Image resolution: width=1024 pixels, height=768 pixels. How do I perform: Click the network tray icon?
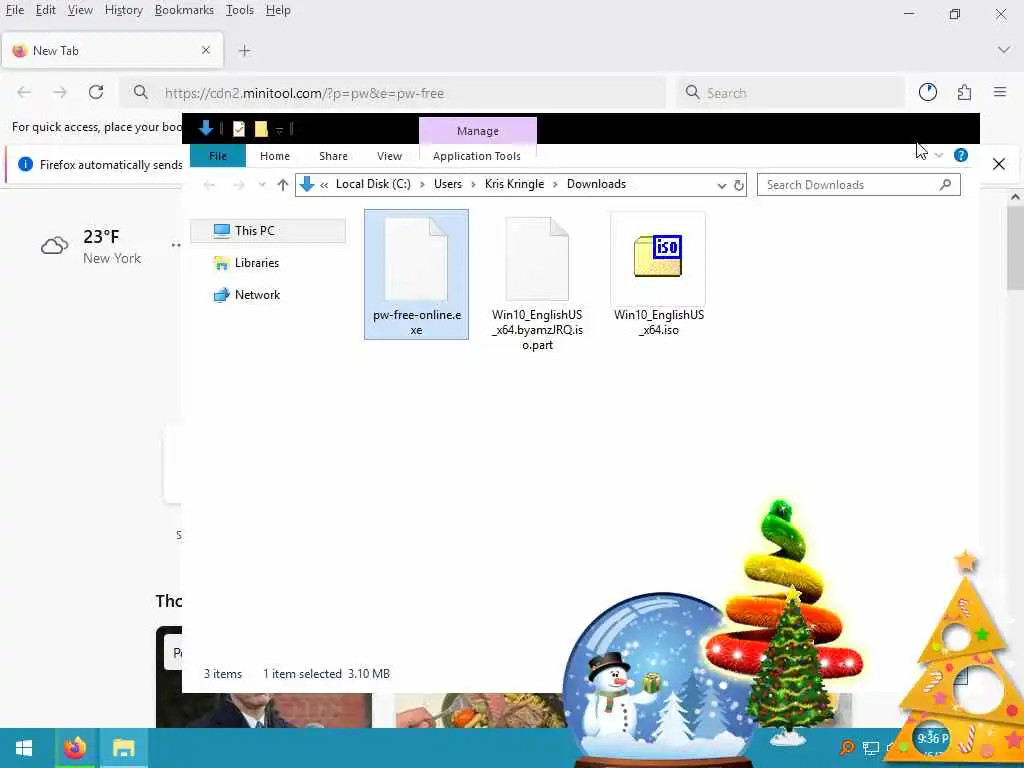870,748
